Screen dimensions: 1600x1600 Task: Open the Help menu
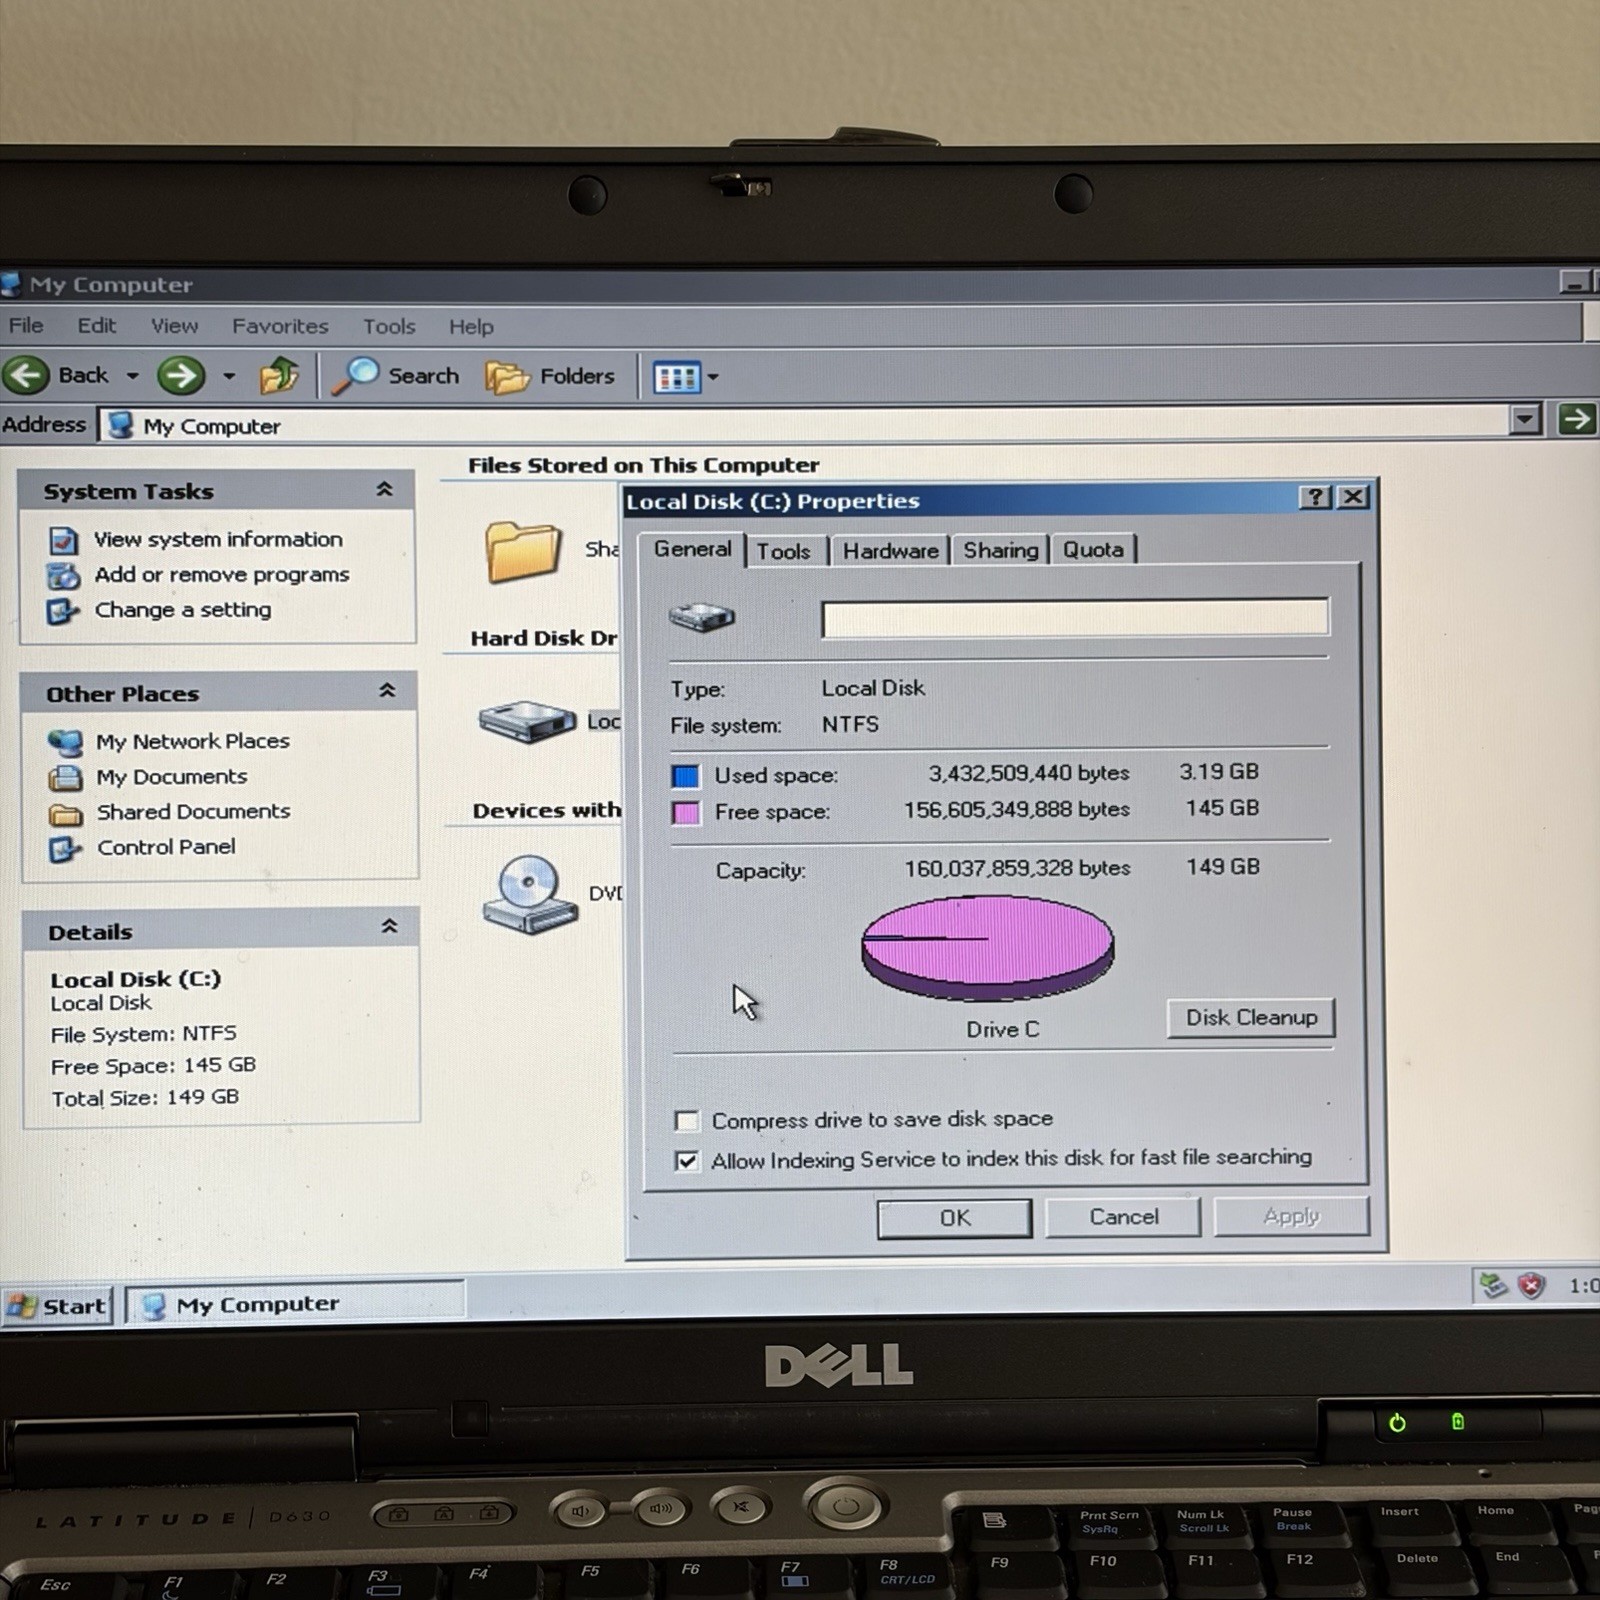pos(471,327)
